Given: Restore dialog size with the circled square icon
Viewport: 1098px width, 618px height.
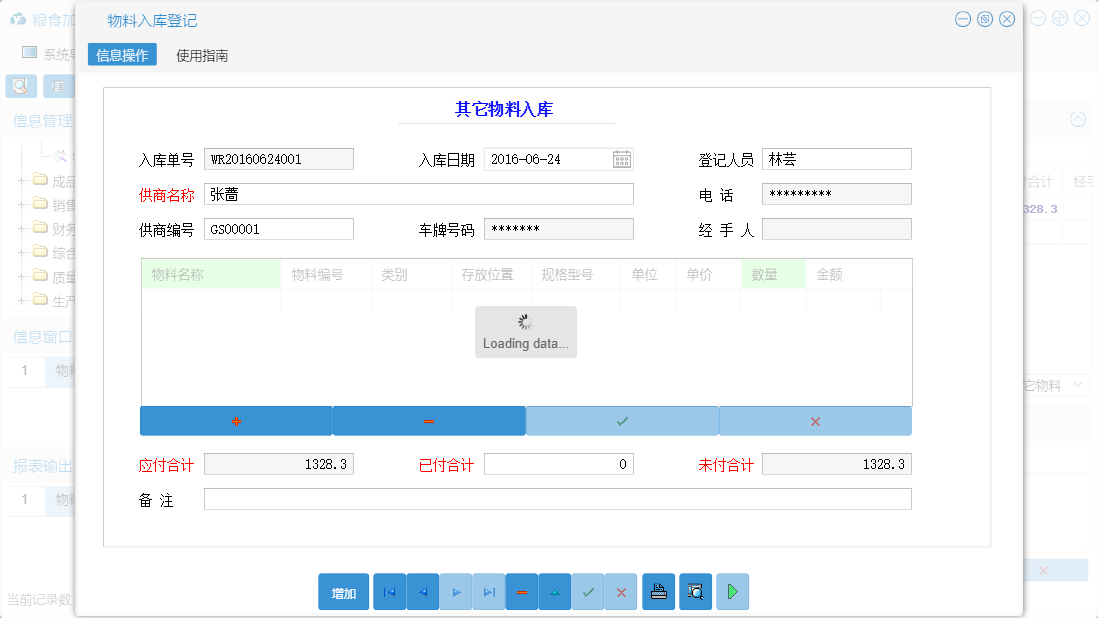Looking at the screenshot, I should click(x=984, y=18).
